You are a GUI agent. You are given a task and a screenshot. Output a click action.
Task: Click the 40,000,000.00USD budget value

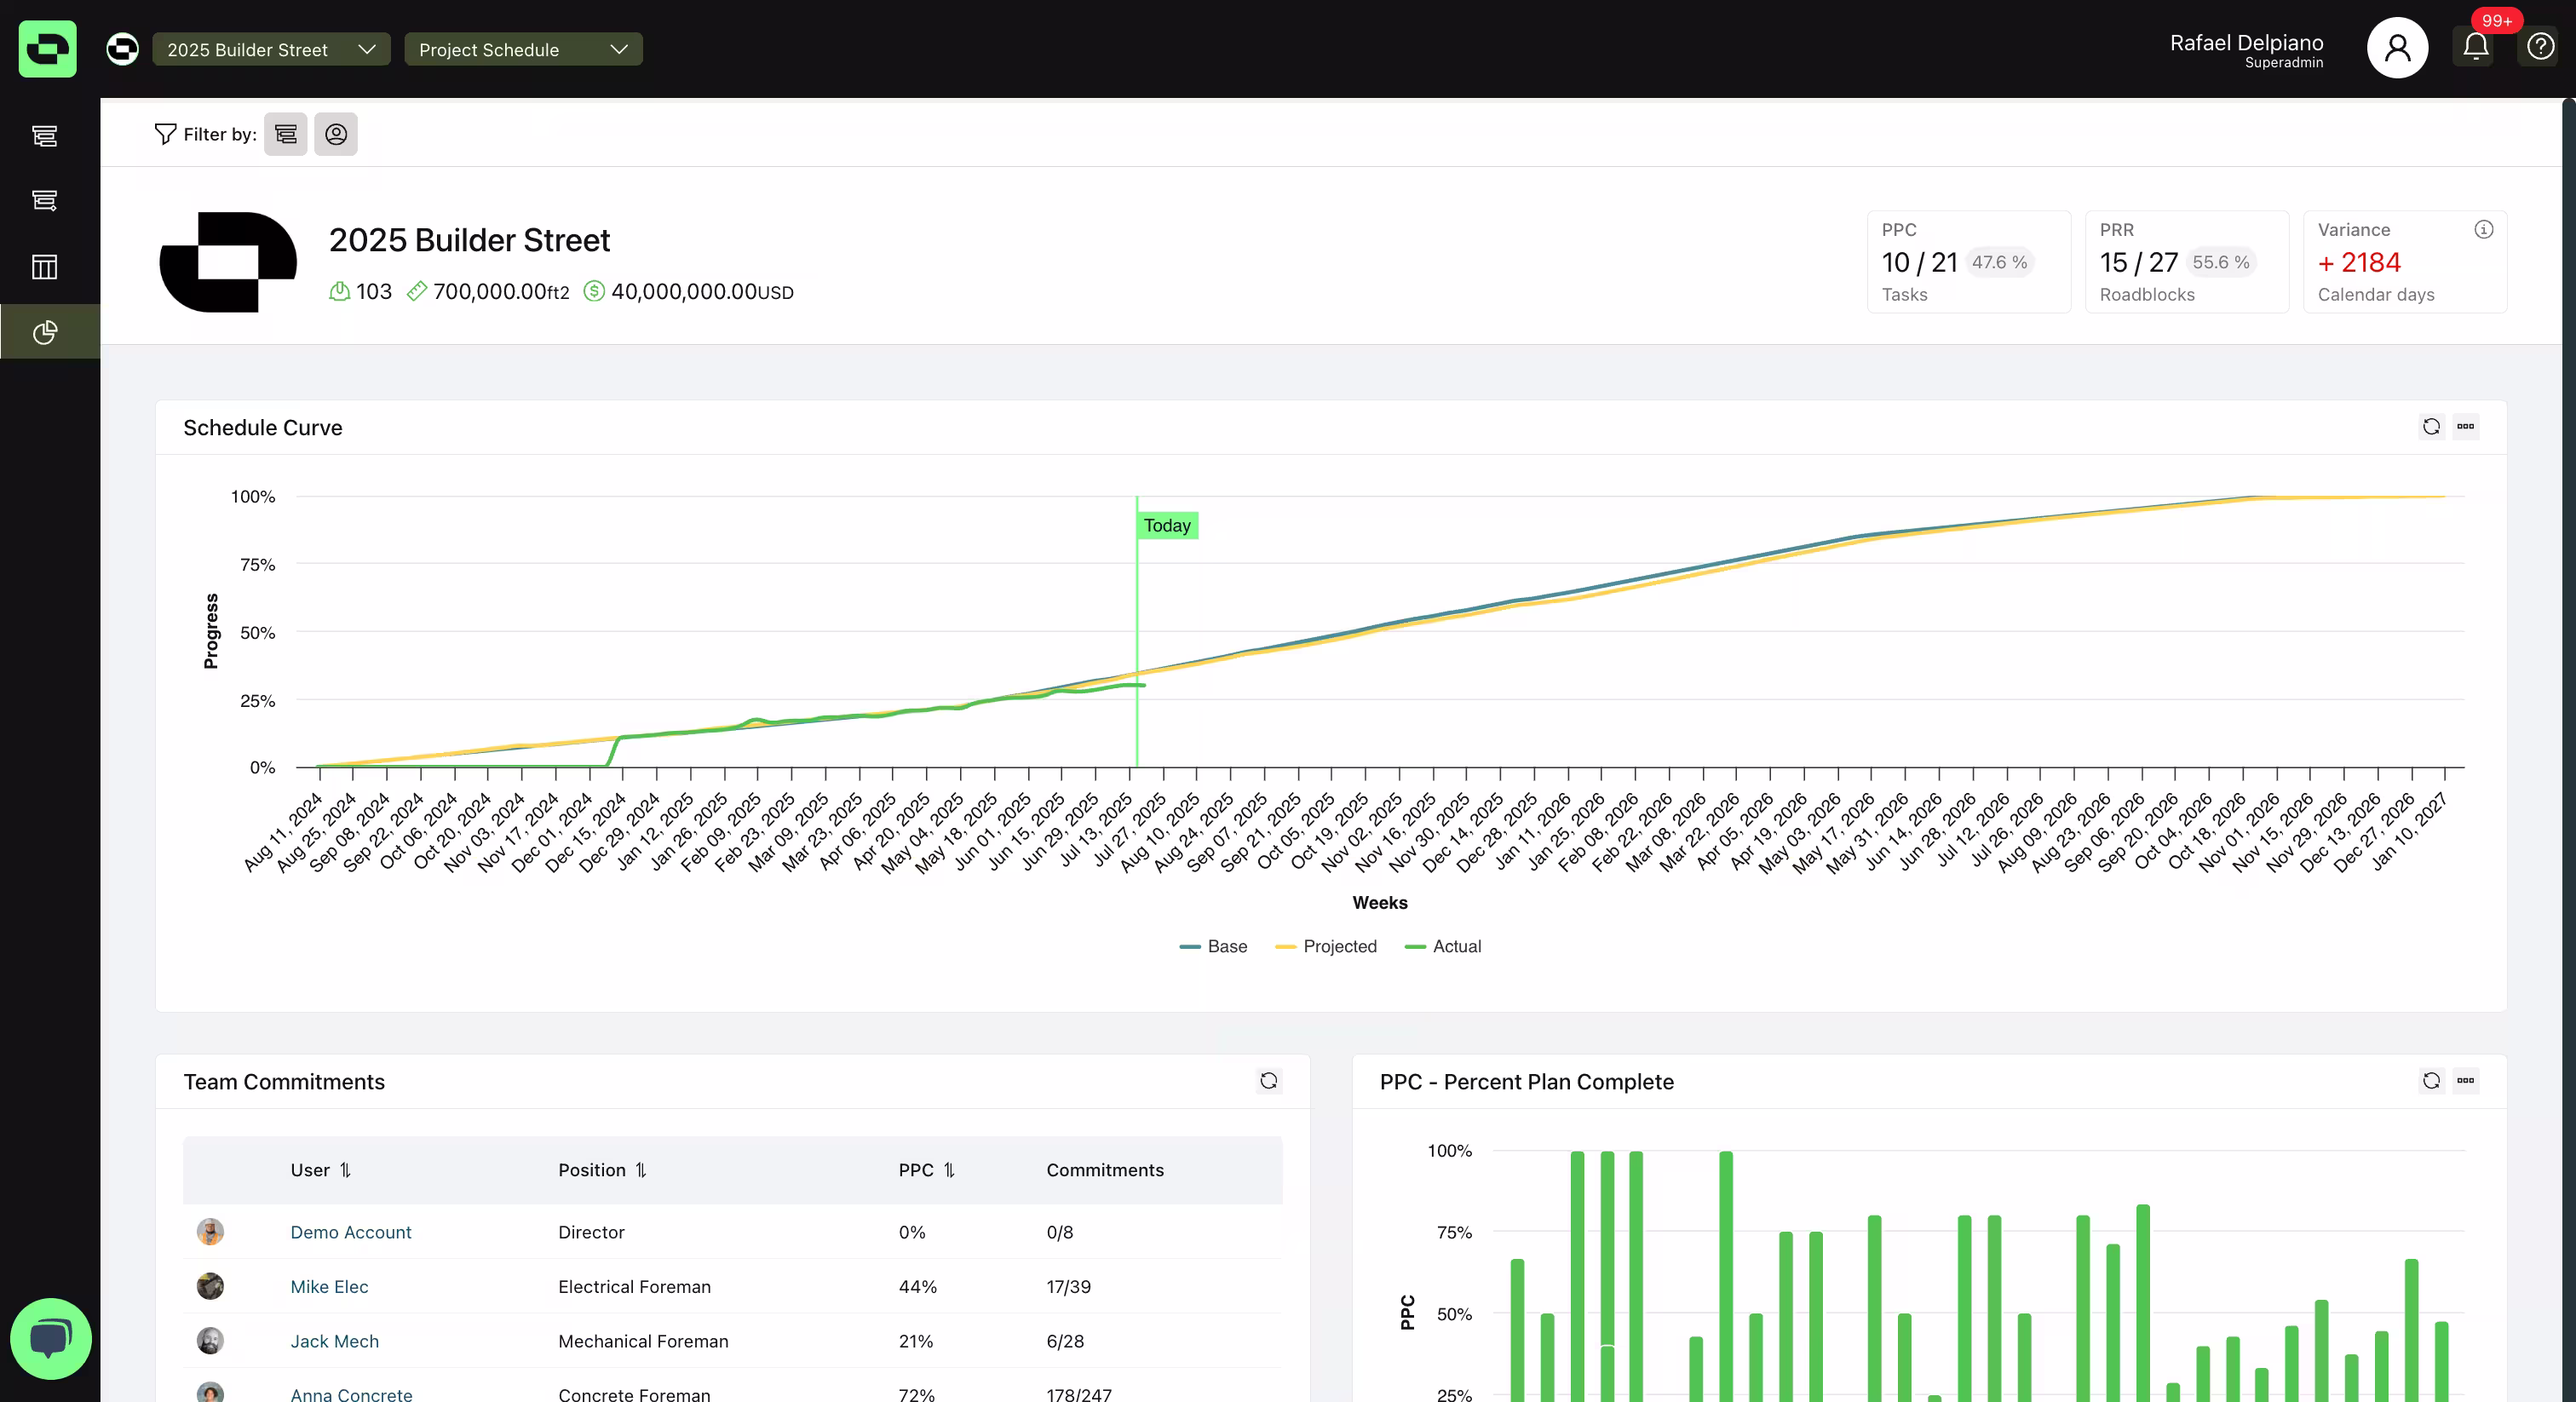coord(702,291)
